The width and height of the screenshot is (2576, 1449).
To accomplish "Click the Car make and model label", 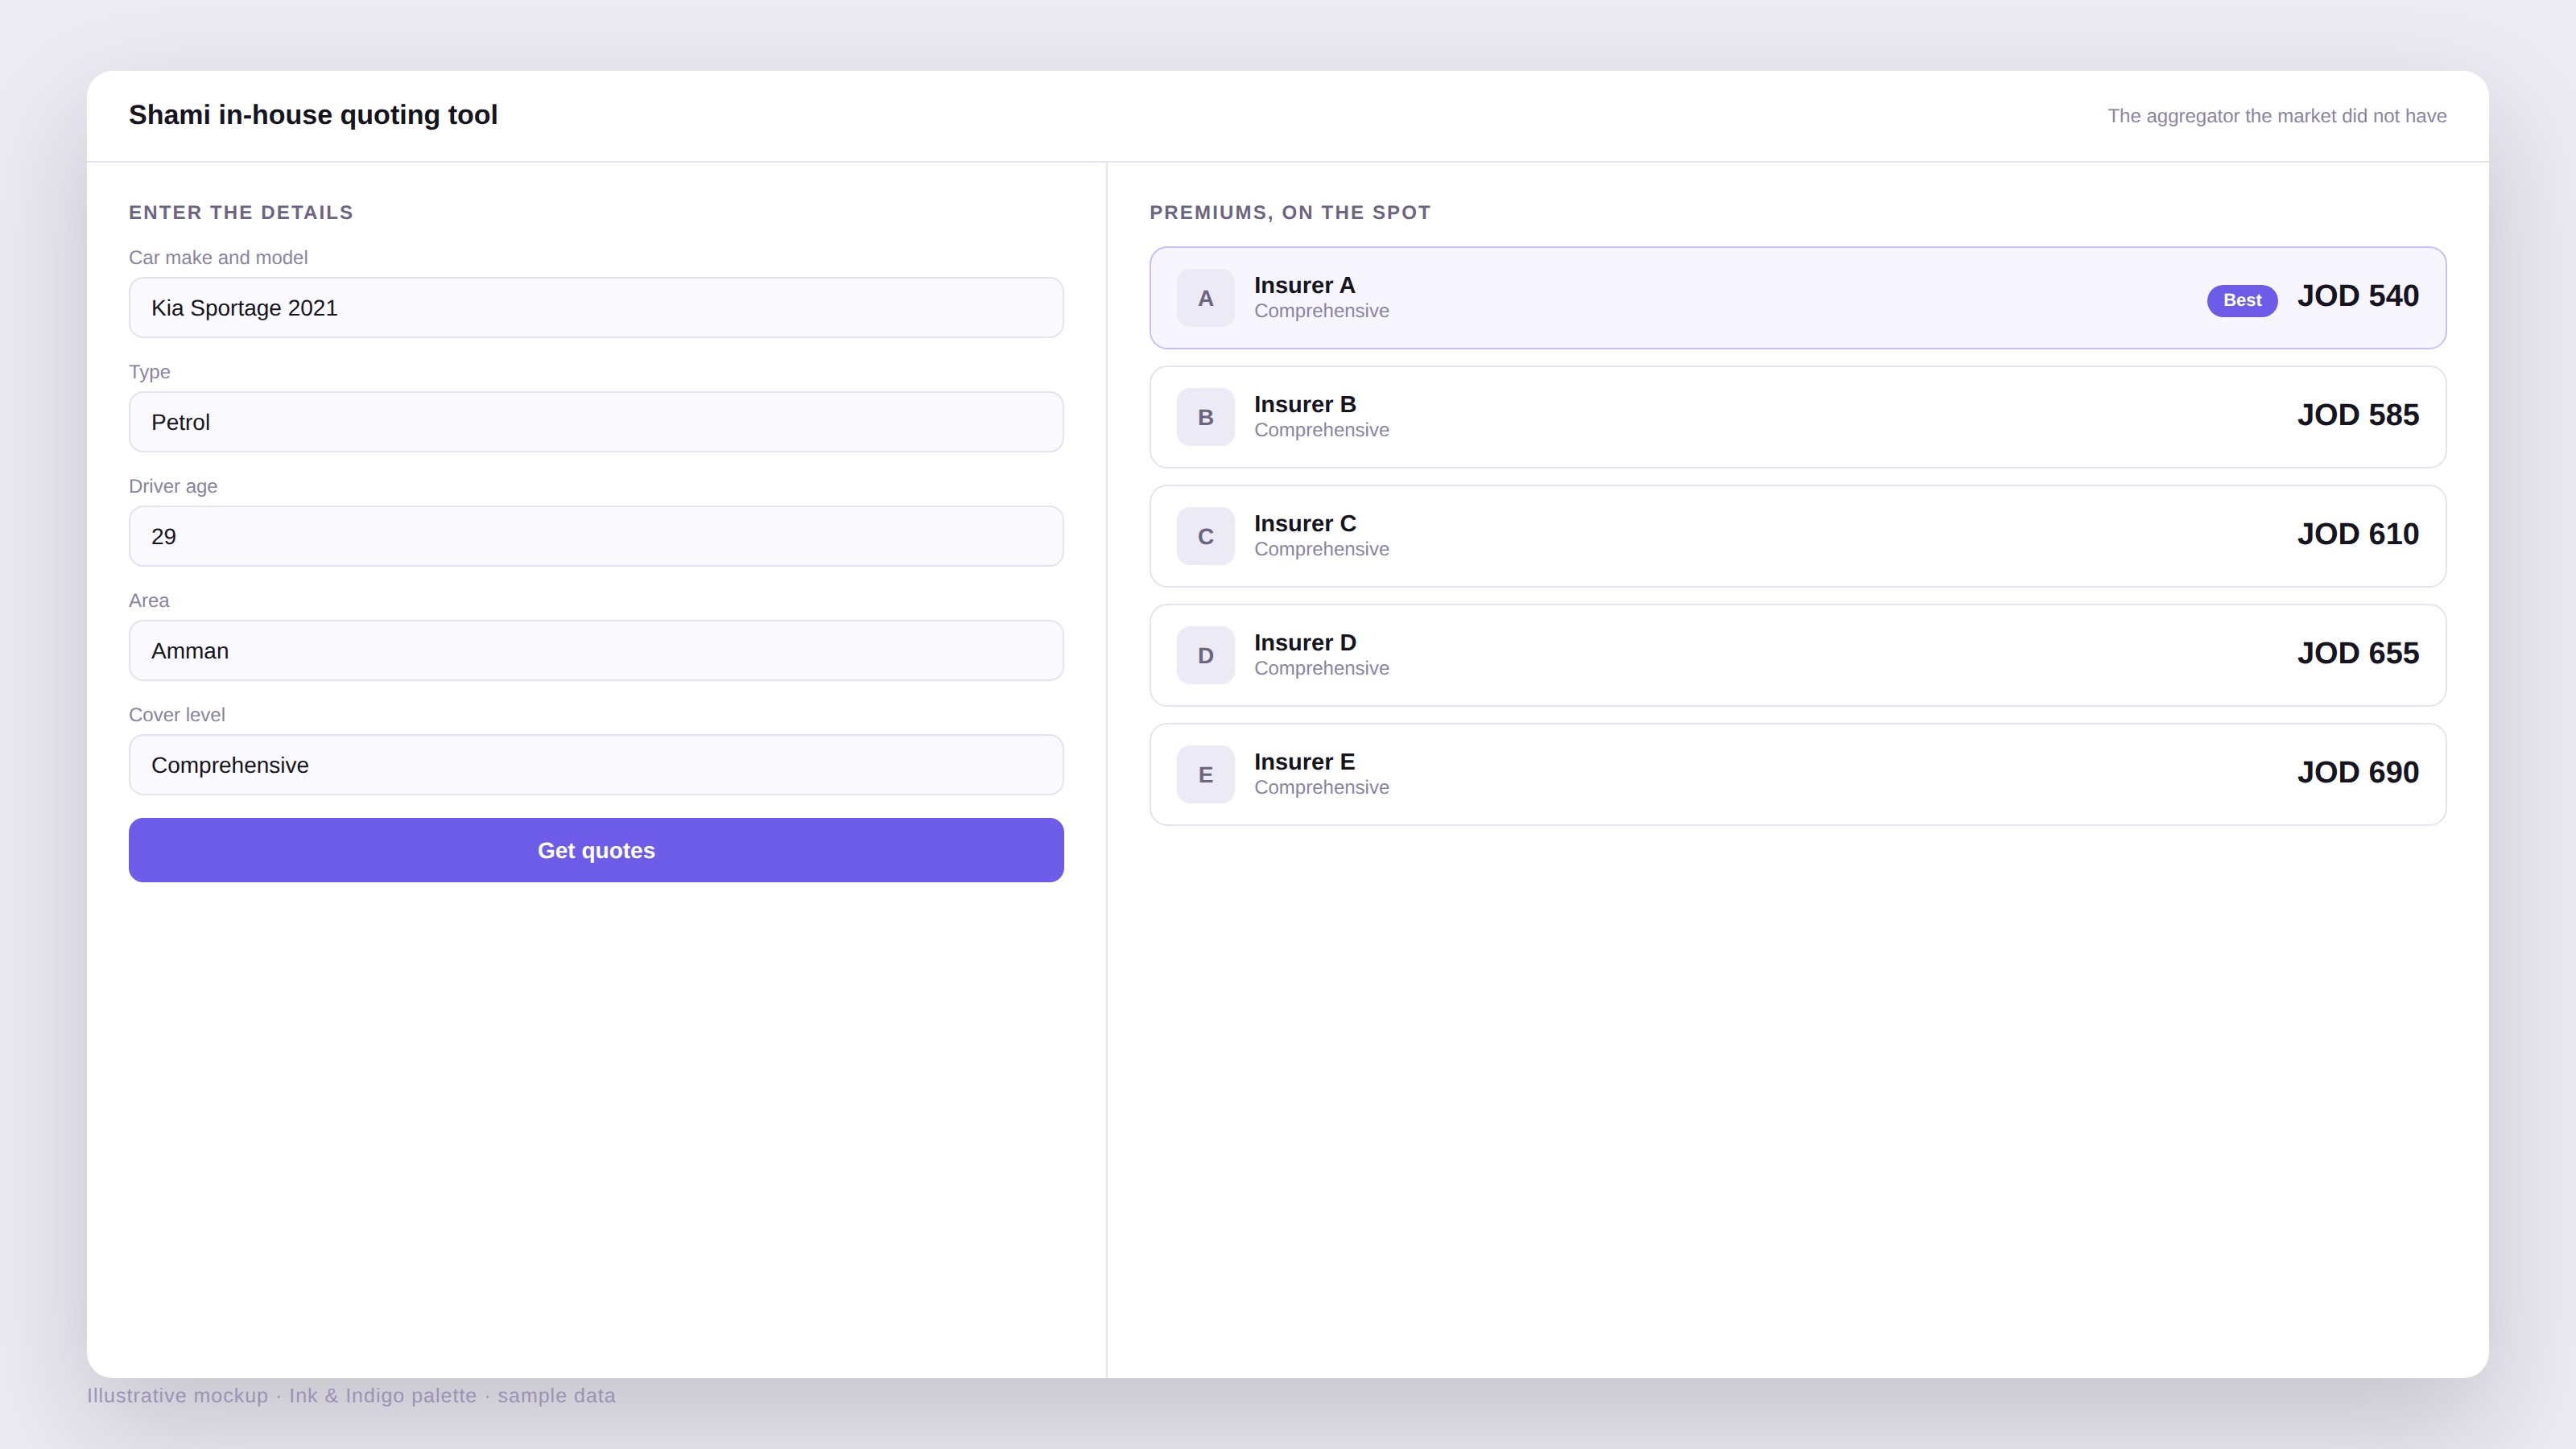I will pos(218,257).
